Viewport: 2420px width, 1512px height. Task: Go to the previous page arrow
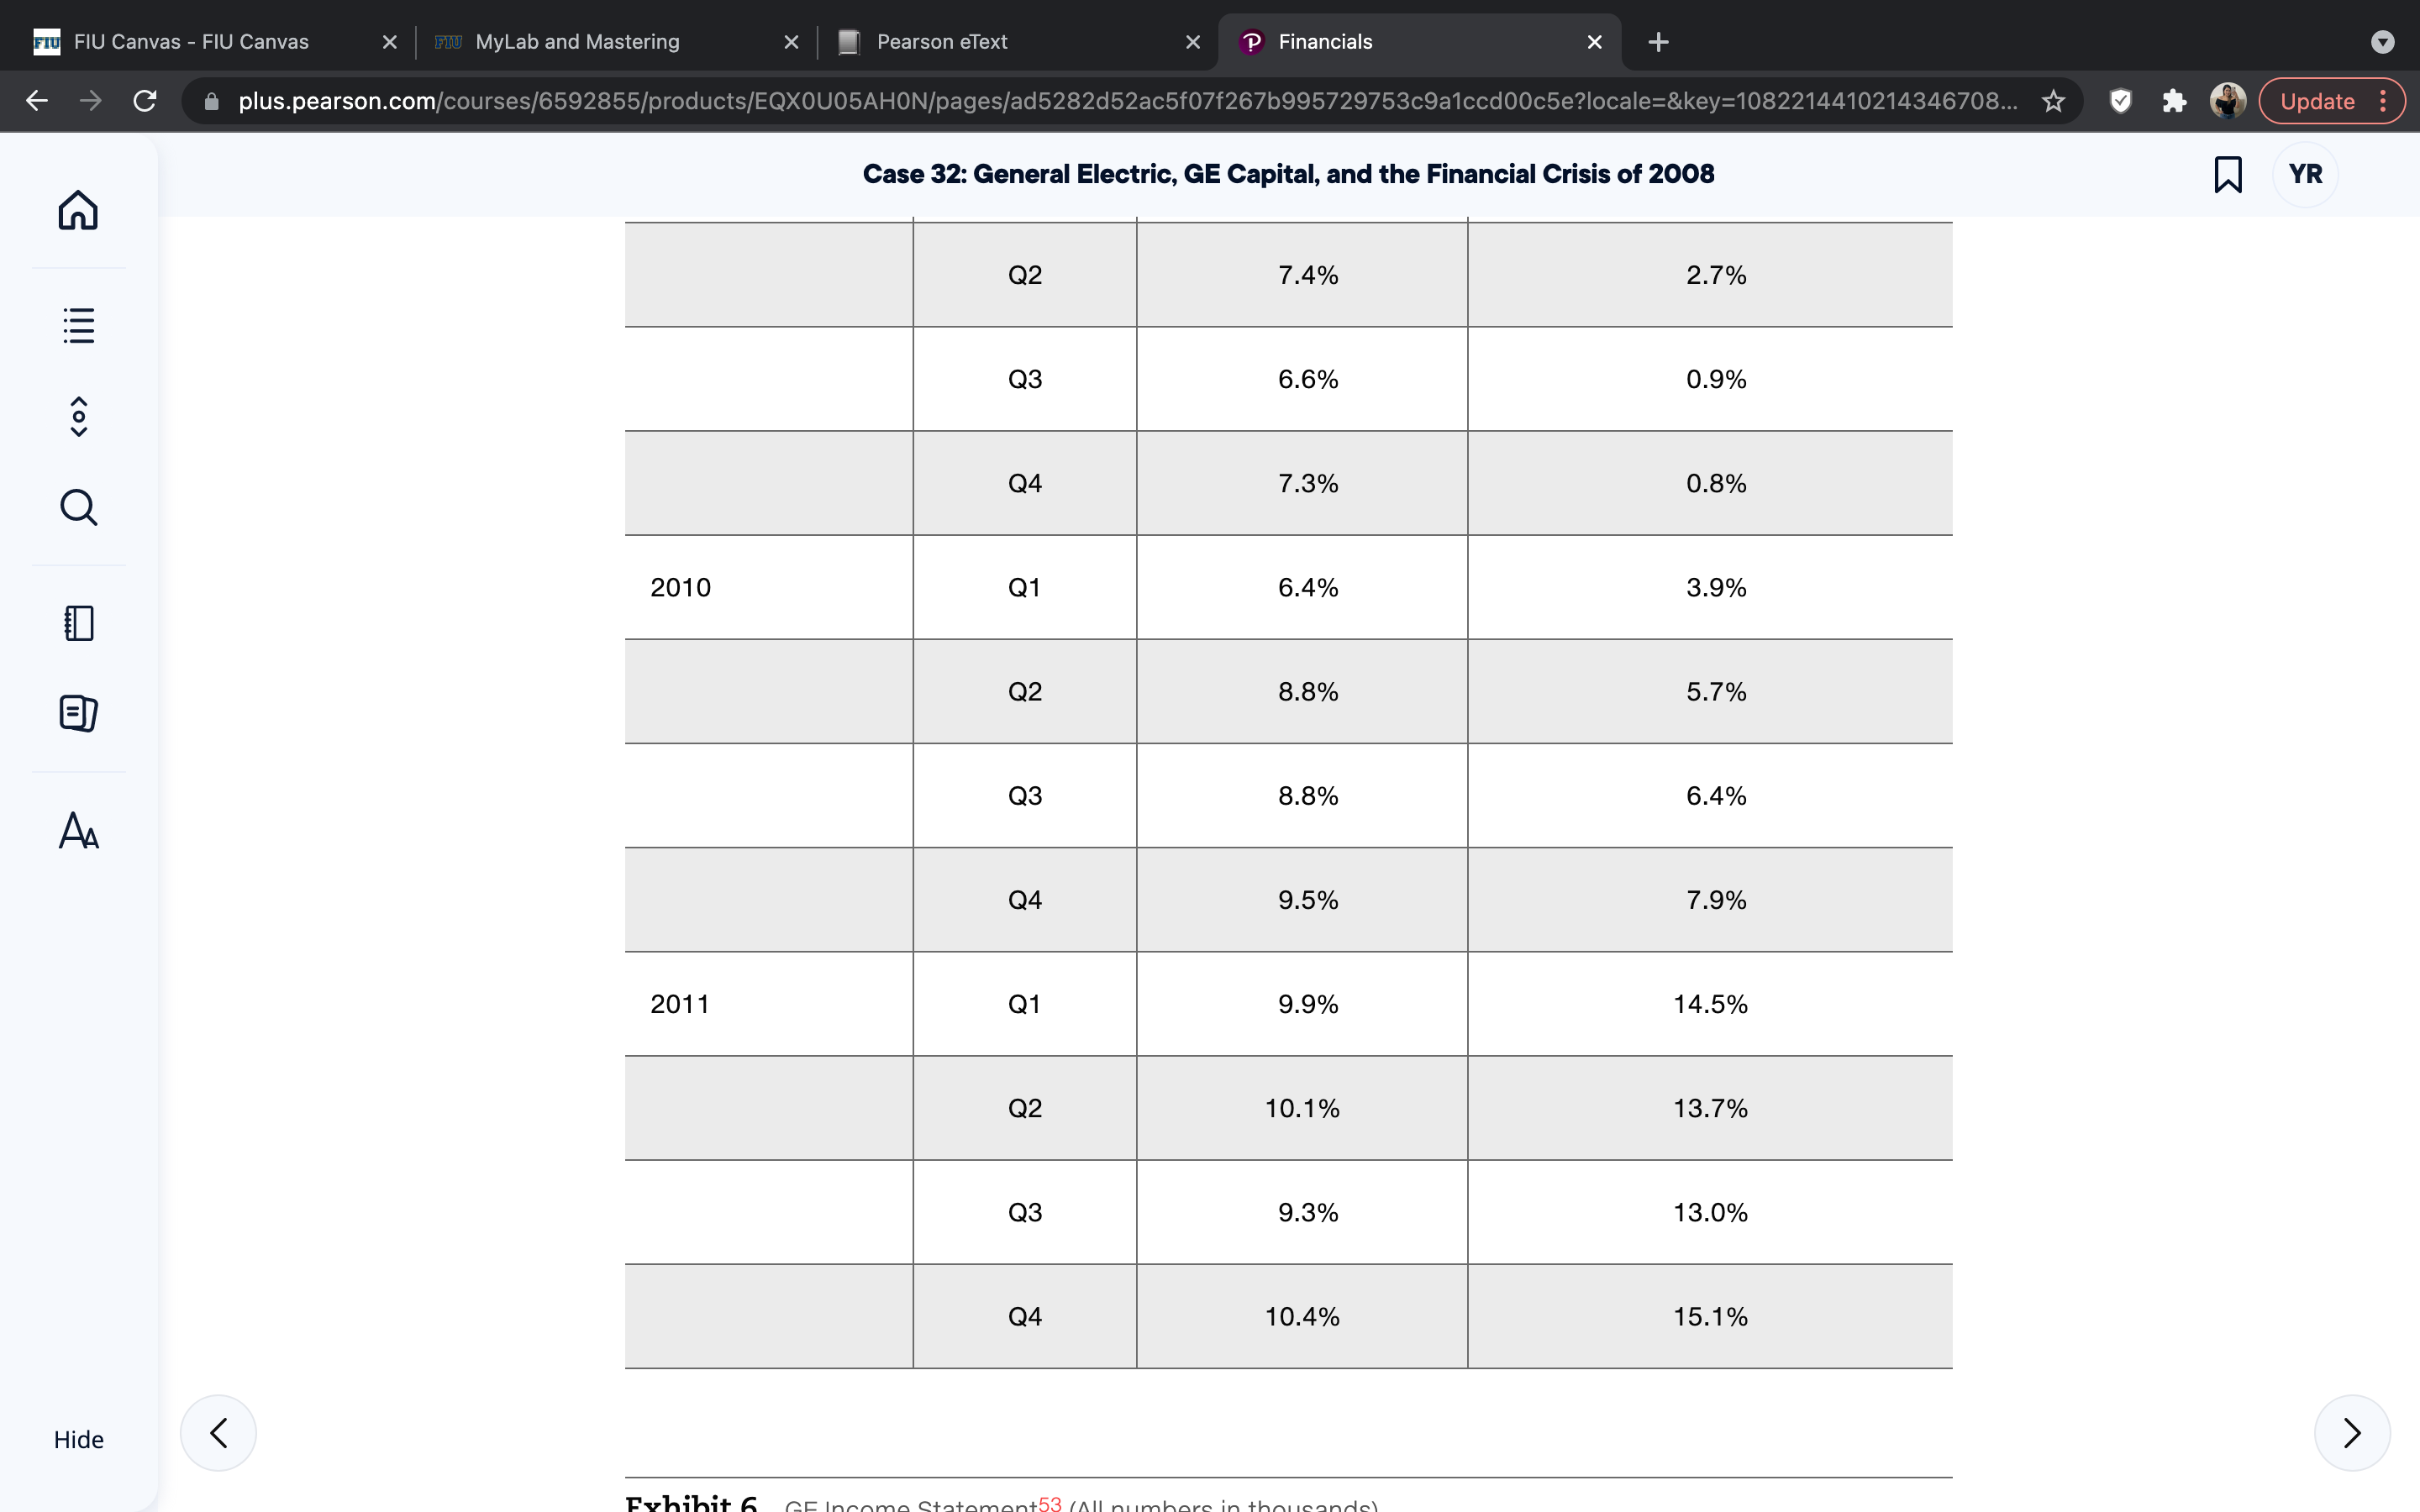click(x=218, y=1432)
